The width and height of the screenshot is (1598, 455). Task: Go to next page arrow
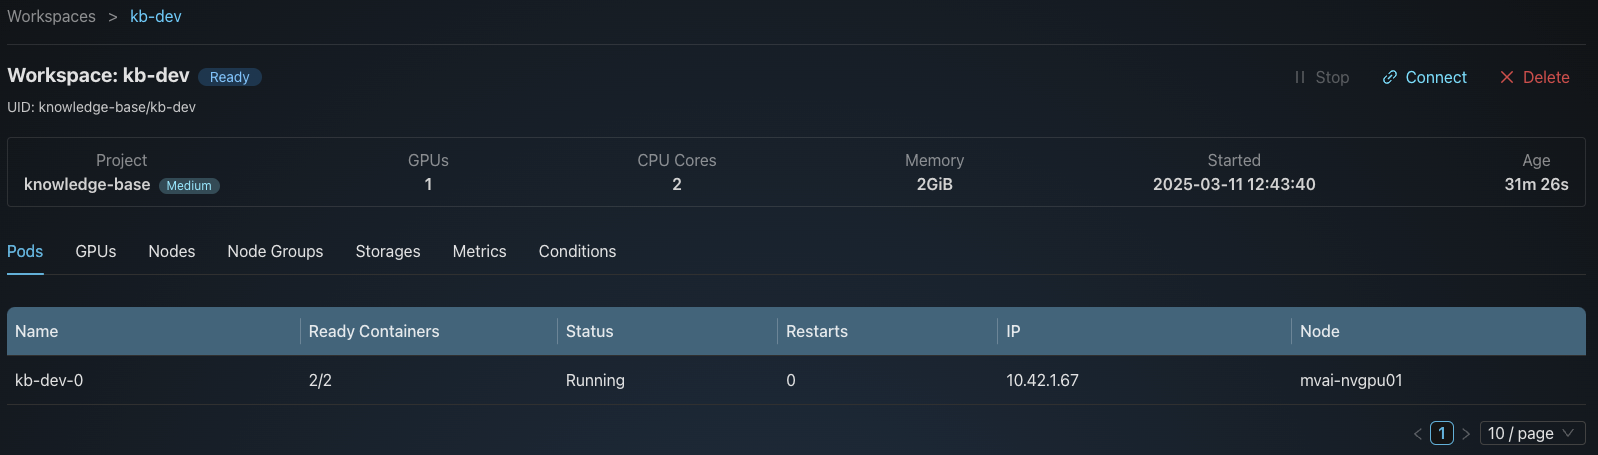(1466, 433)
